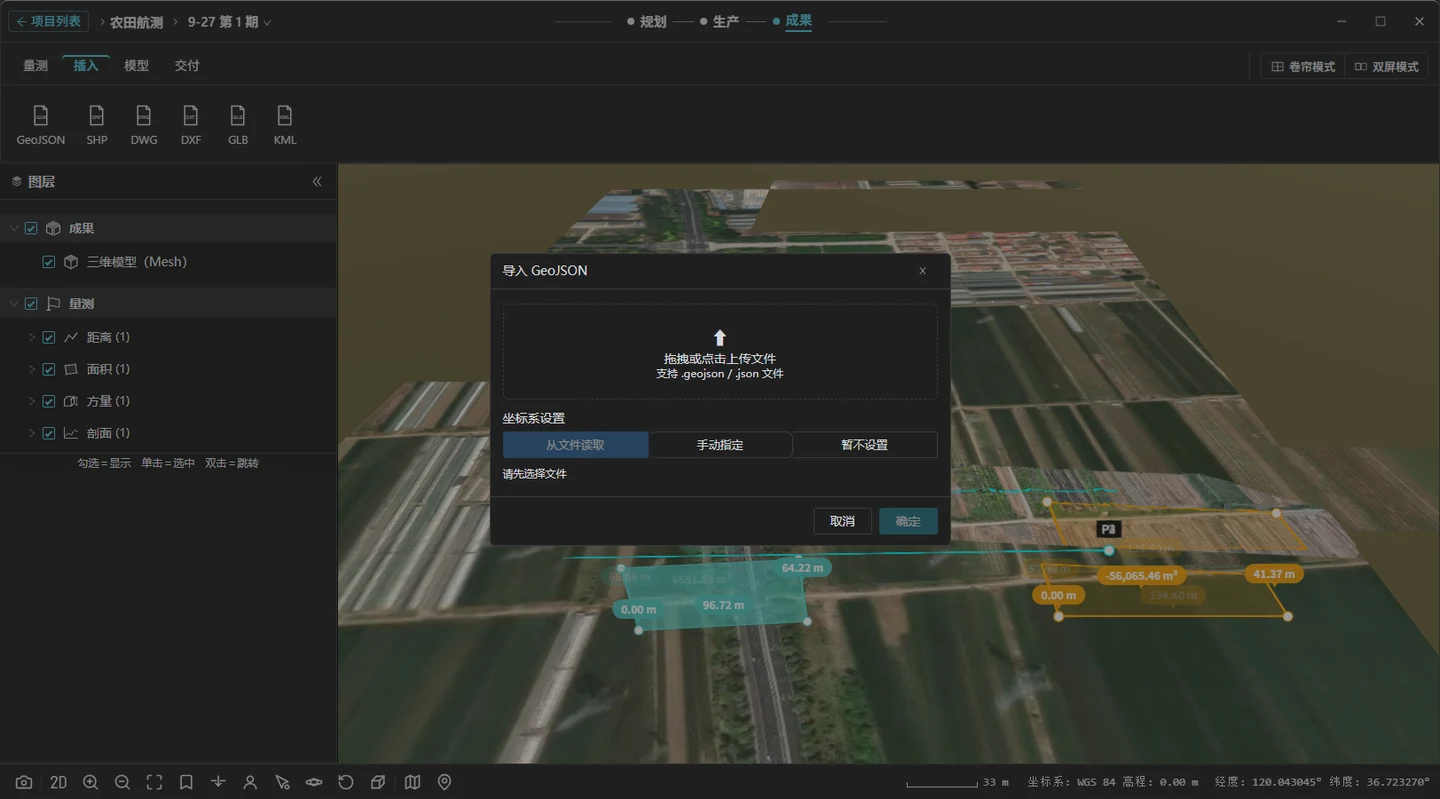The width and height of the screenshot is (1440, 799).
Task: Click the file upload drop area
Action: (720, 352)
